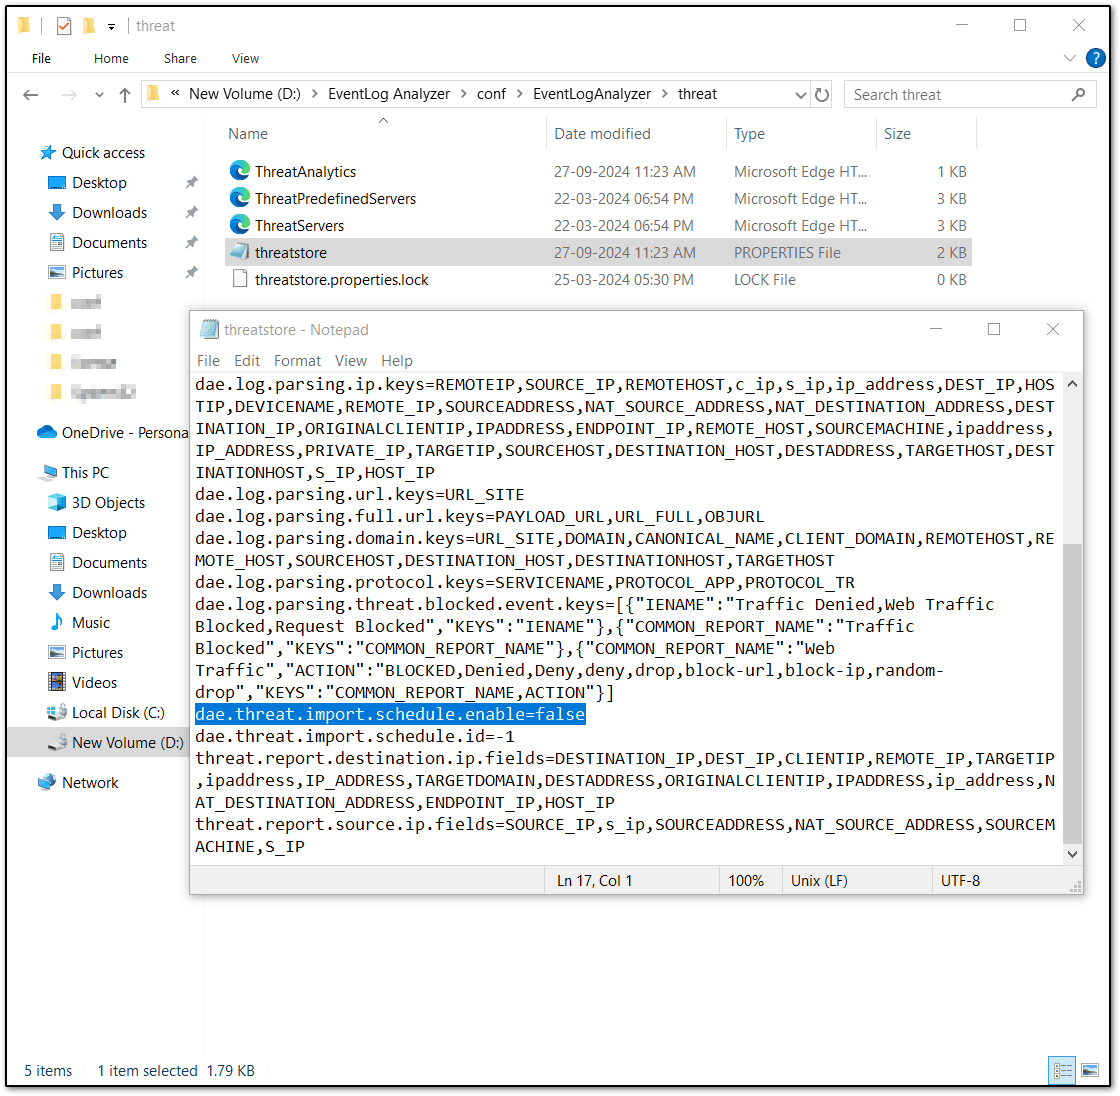1120x1096 pixels.
Task: Go up one folder level arrow
Action: click(125, 95)
